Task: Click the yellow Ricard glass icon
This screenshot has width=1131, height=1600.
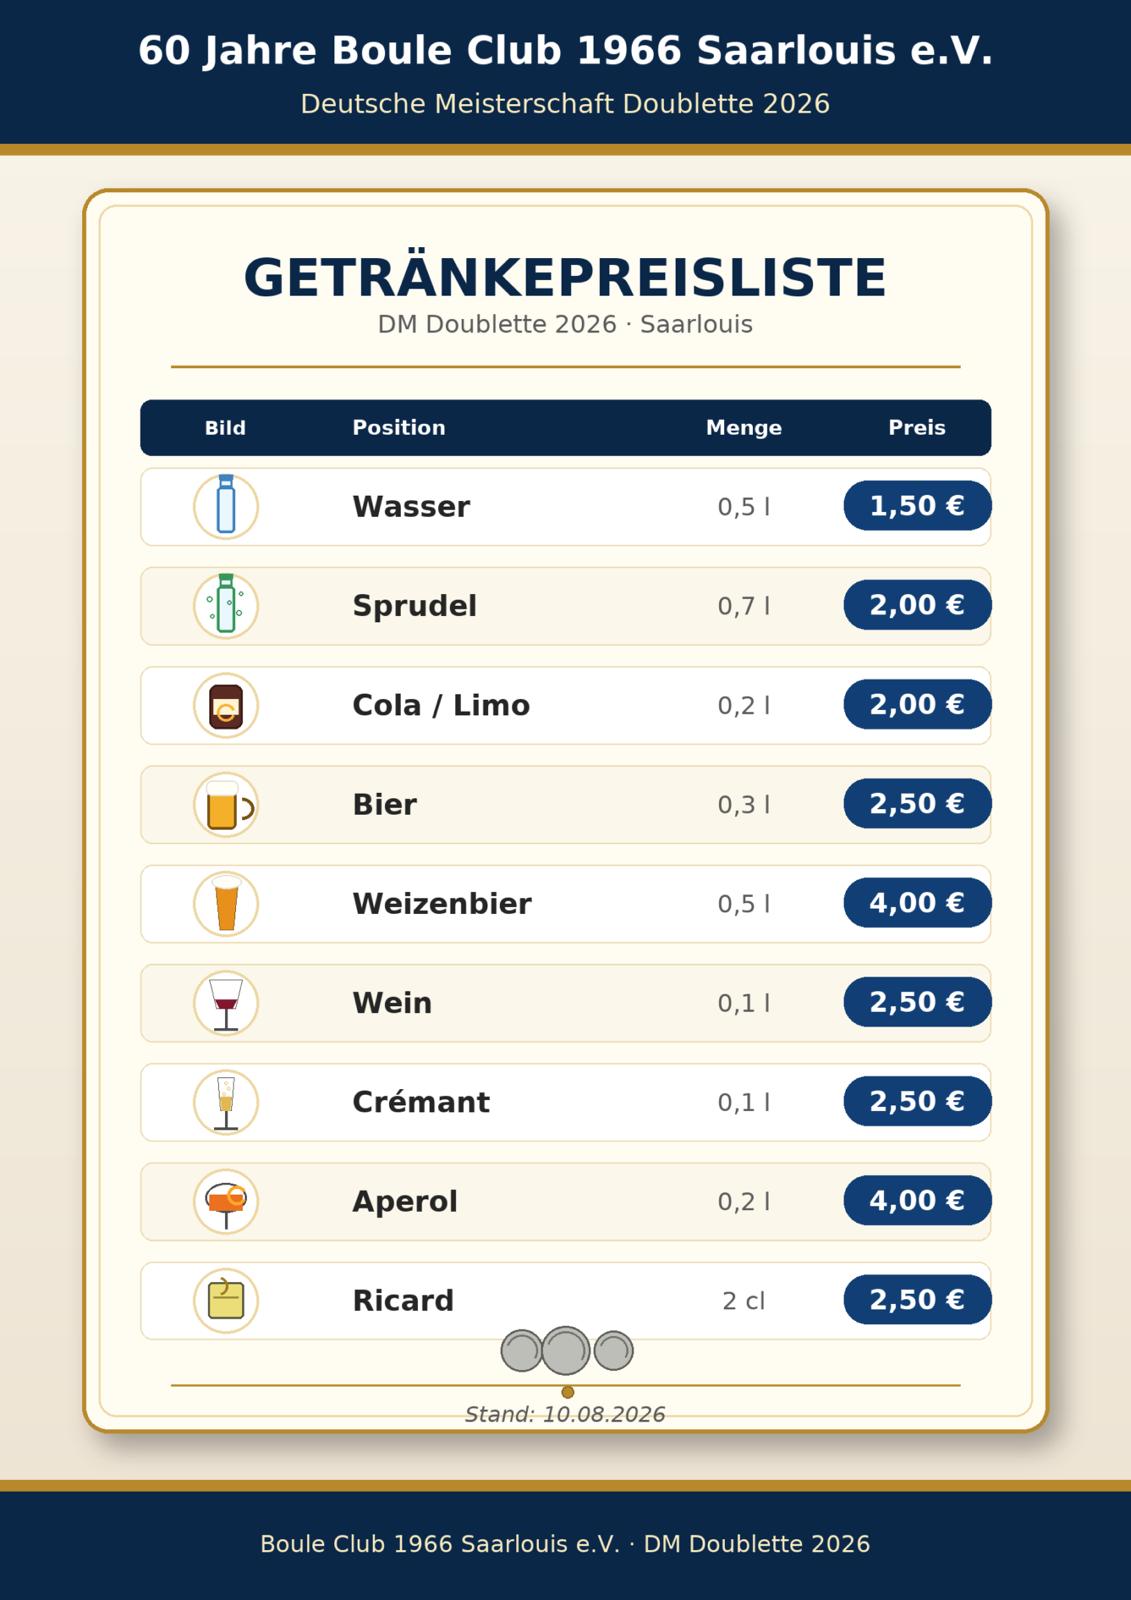Action: [226, 1300]
